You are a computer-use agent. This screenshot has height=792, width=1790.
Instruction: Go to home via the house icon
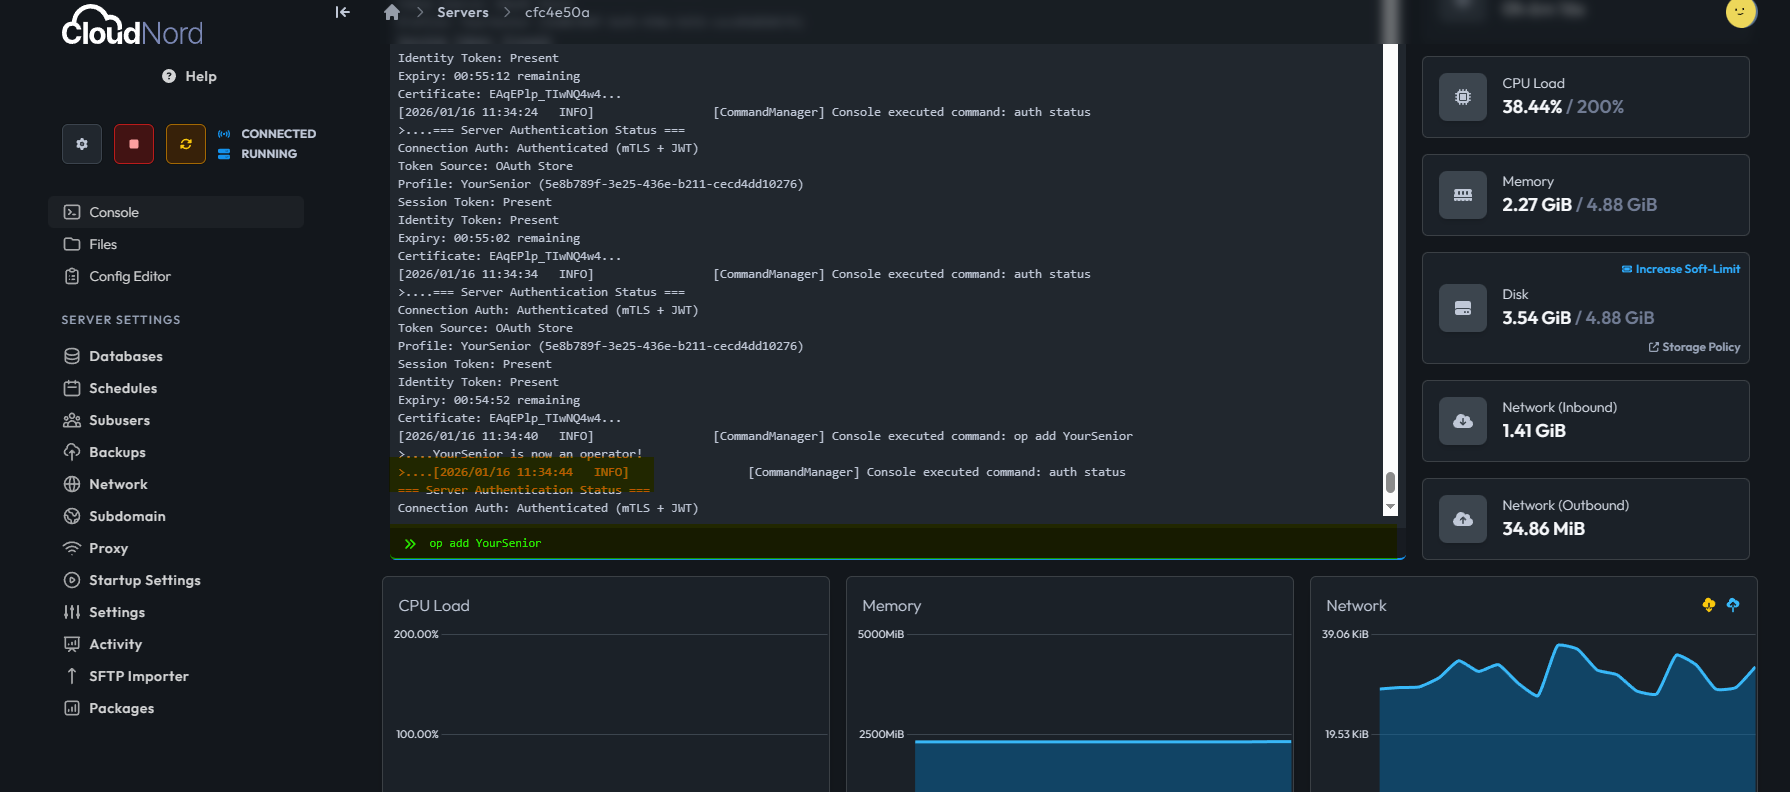point(392,12)
